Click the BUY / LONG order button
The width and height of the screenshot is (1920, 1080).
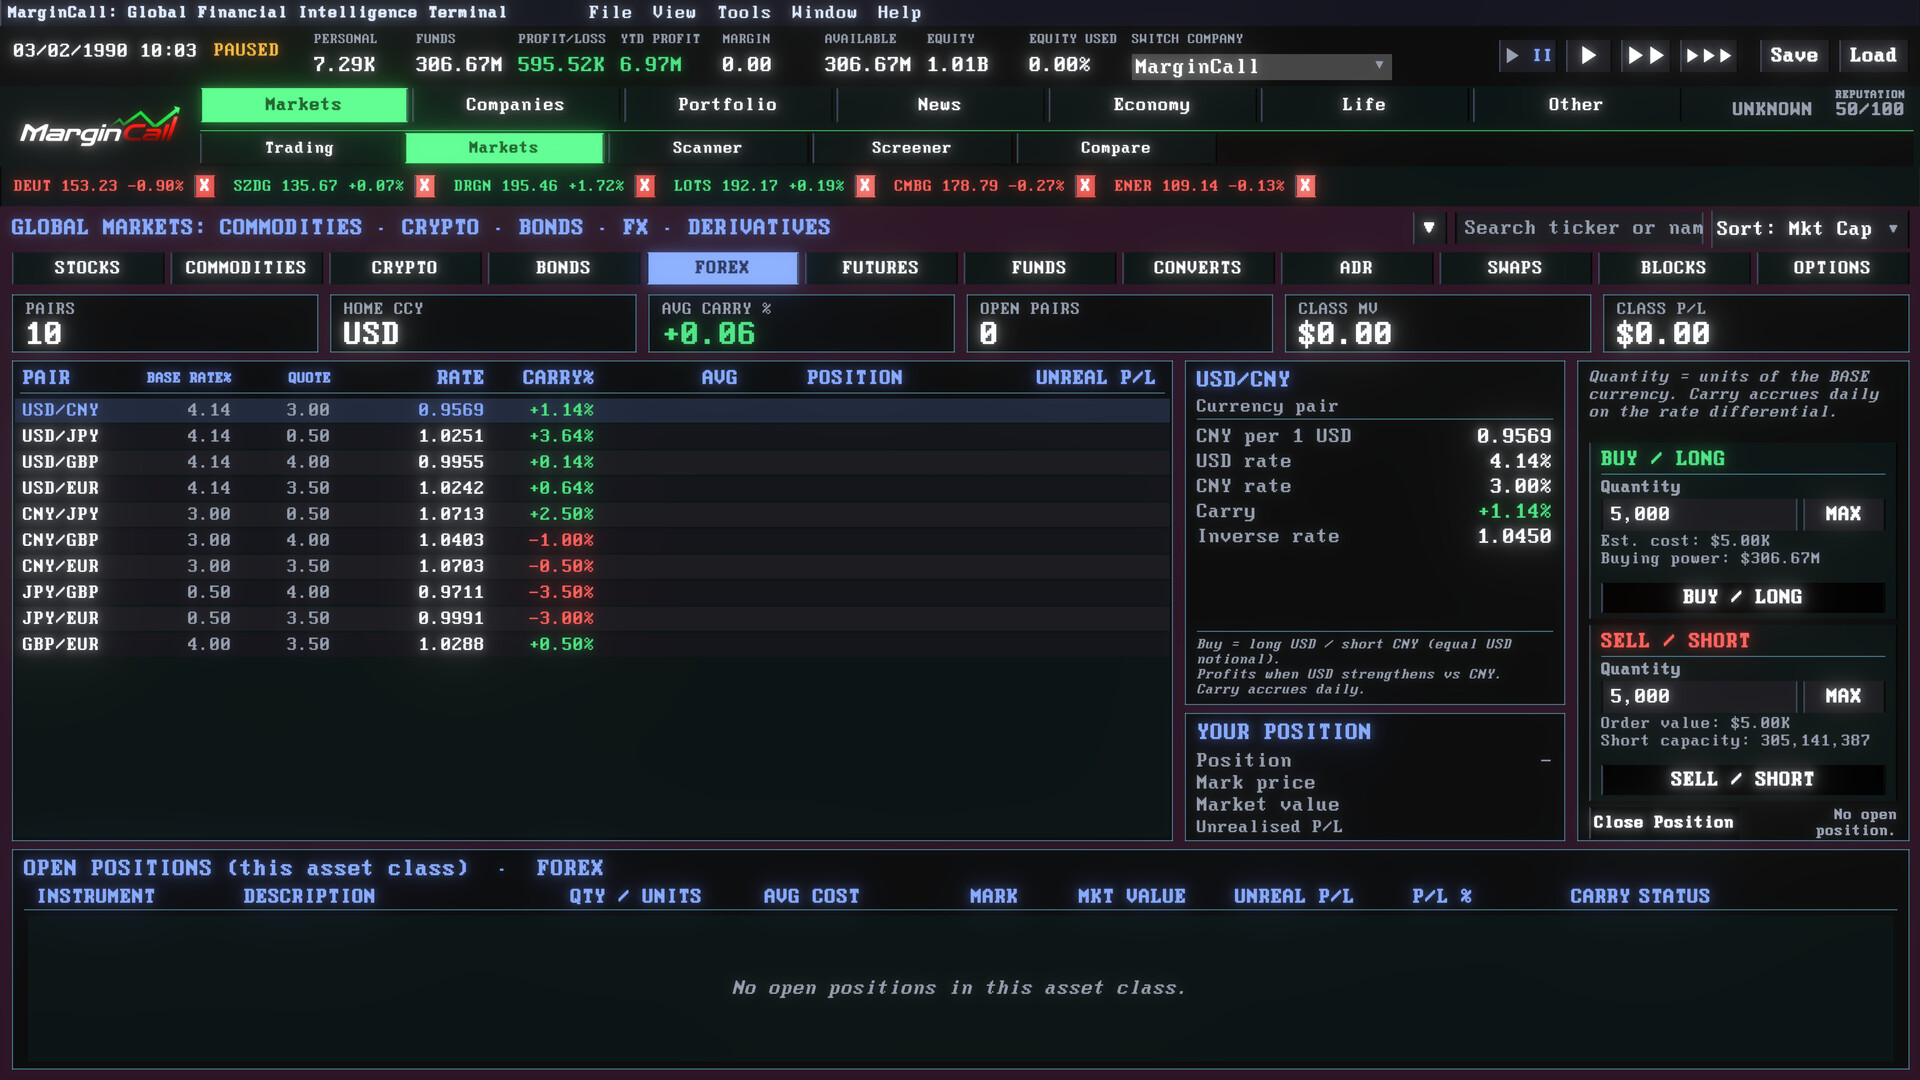(1742, 597)
